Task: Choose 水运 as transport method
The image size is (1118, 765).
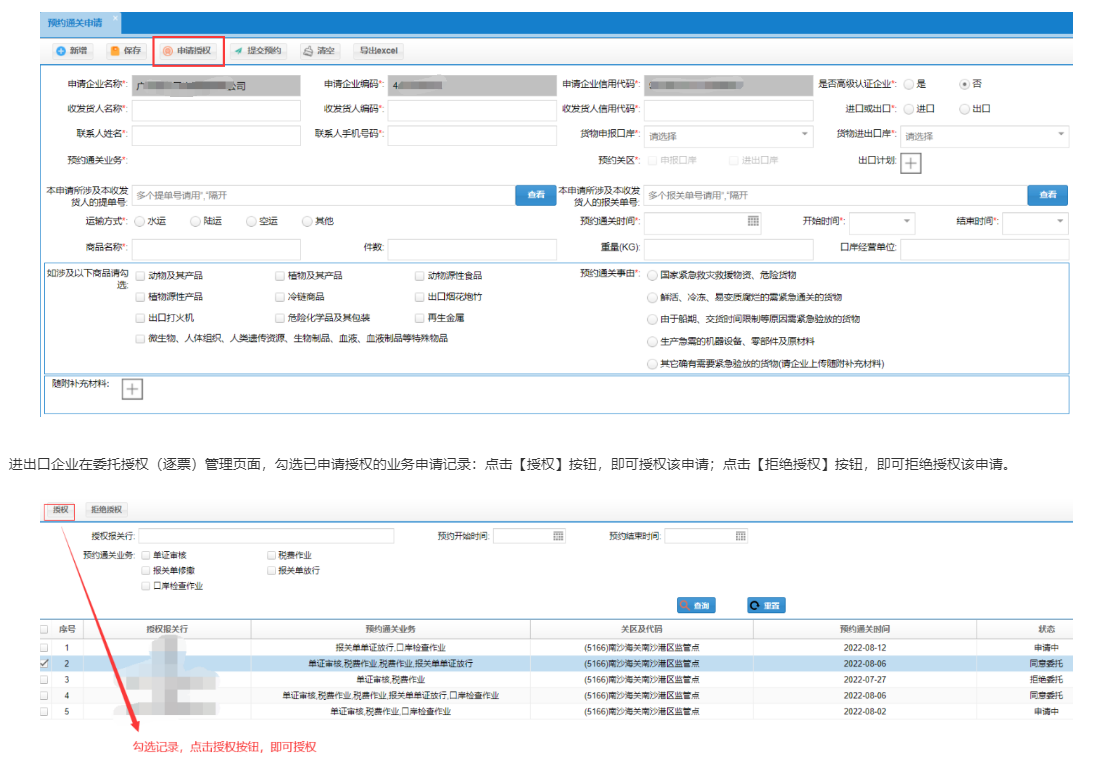Action: [x=140, y=222]
